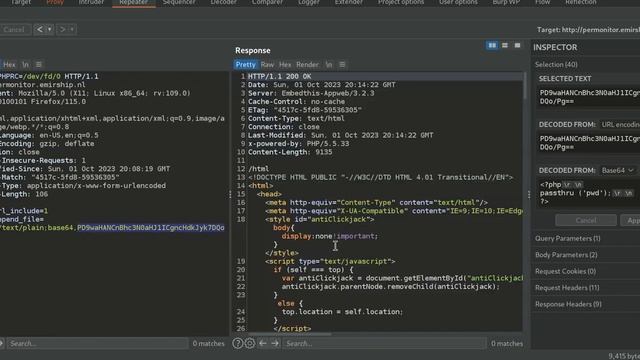Click the Content-Length: 9135 response line
640x360 pixels.
pyautogui.click(x=290, y=152)
